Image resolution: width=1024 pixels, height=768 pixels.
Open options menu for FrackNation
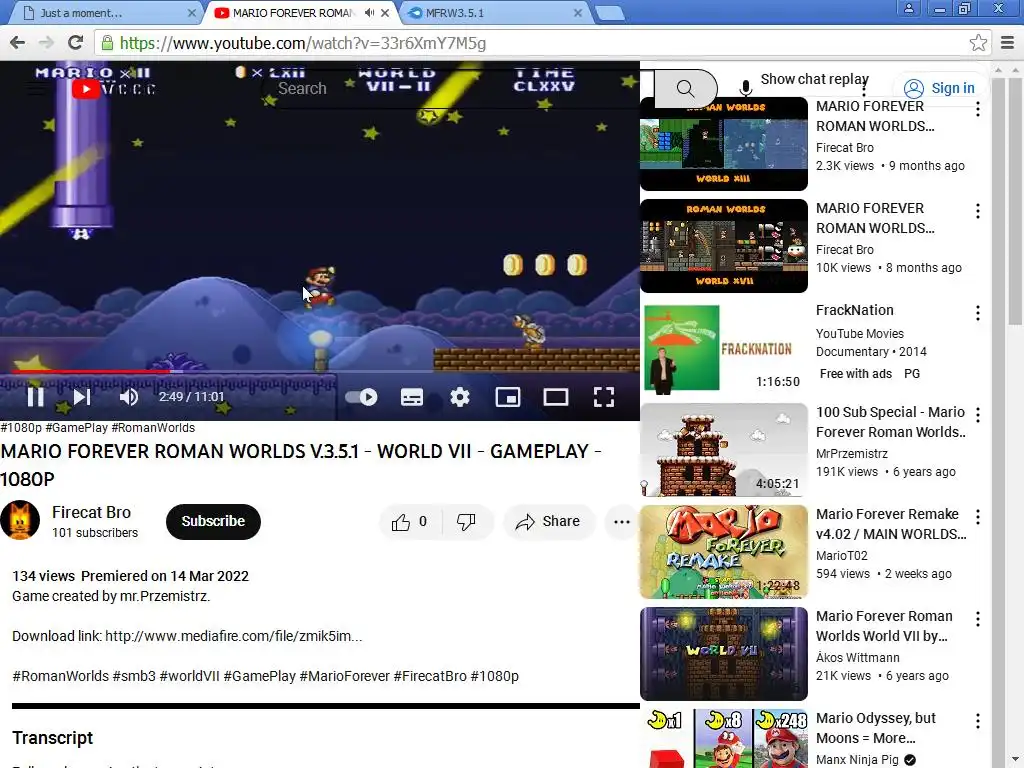tap(978, 313)
